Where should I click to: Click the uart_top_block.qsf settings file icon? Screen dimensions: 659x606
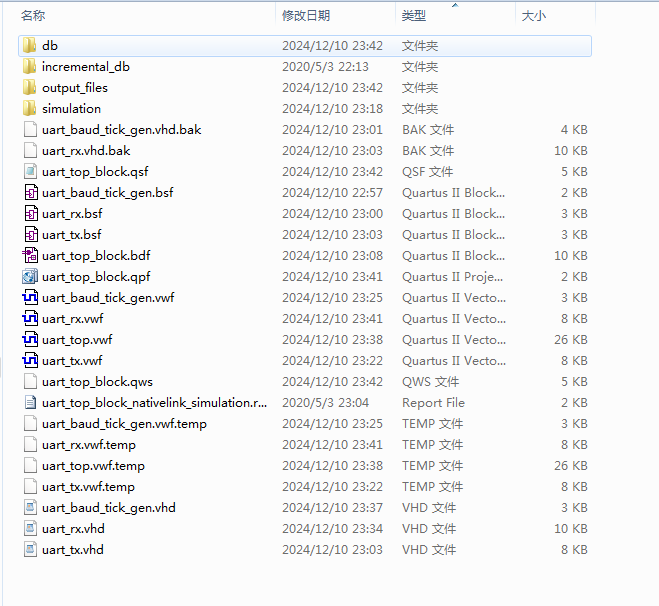tap(30, 171)
